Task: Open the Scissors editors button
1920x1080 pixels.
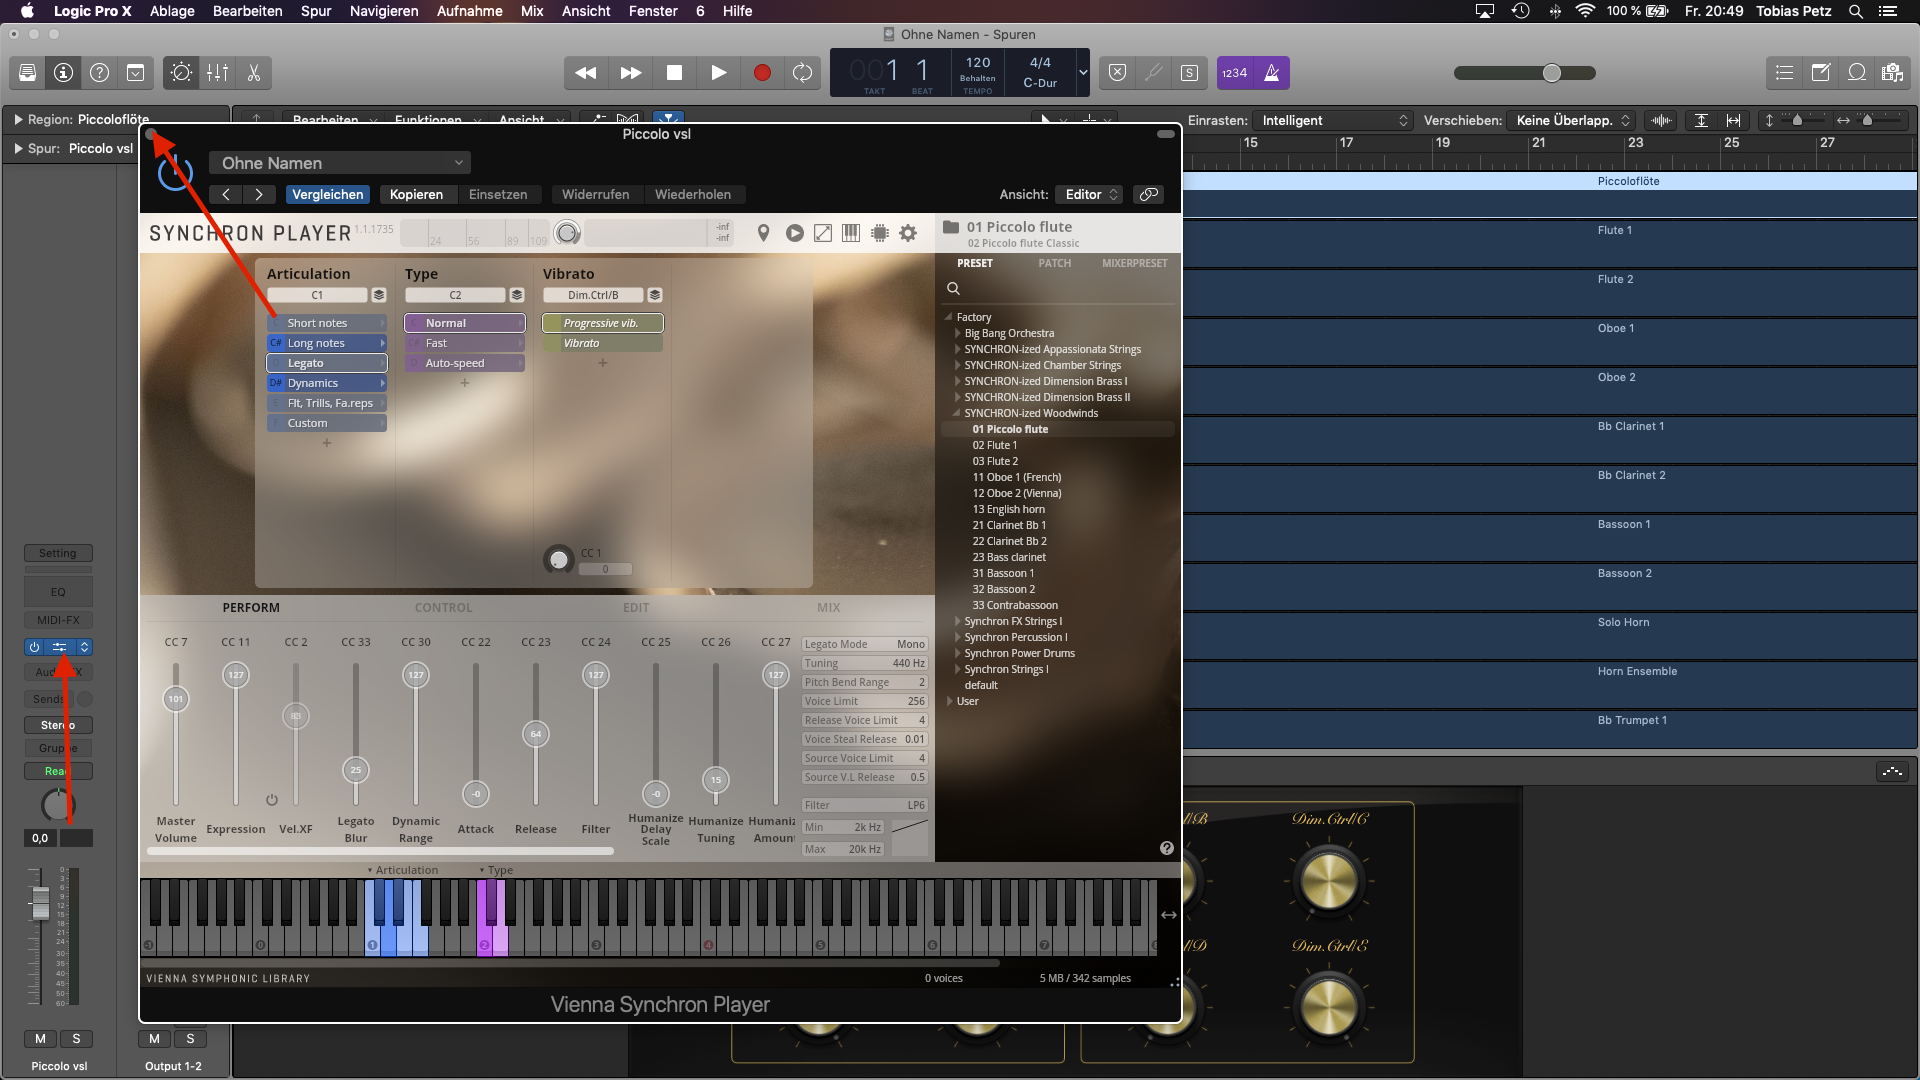Action: 254,73
